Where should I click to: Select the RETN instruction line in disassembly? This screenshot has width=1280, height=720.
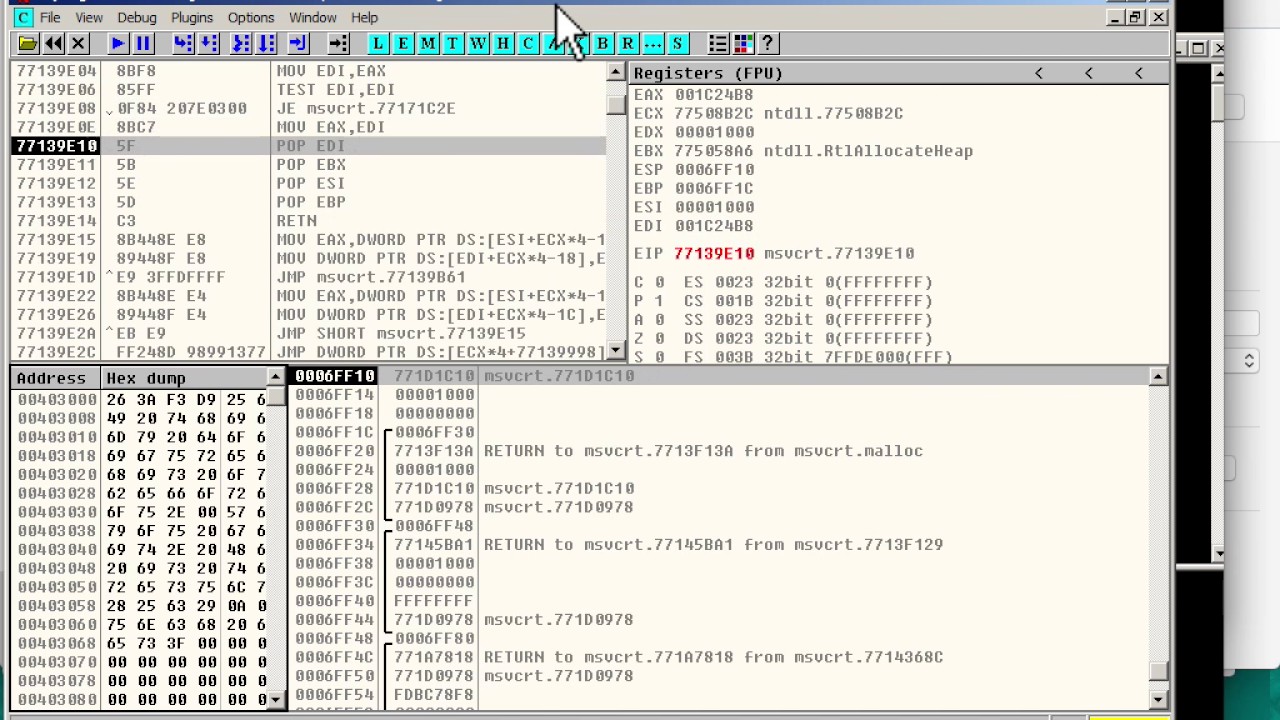point(308,221)
